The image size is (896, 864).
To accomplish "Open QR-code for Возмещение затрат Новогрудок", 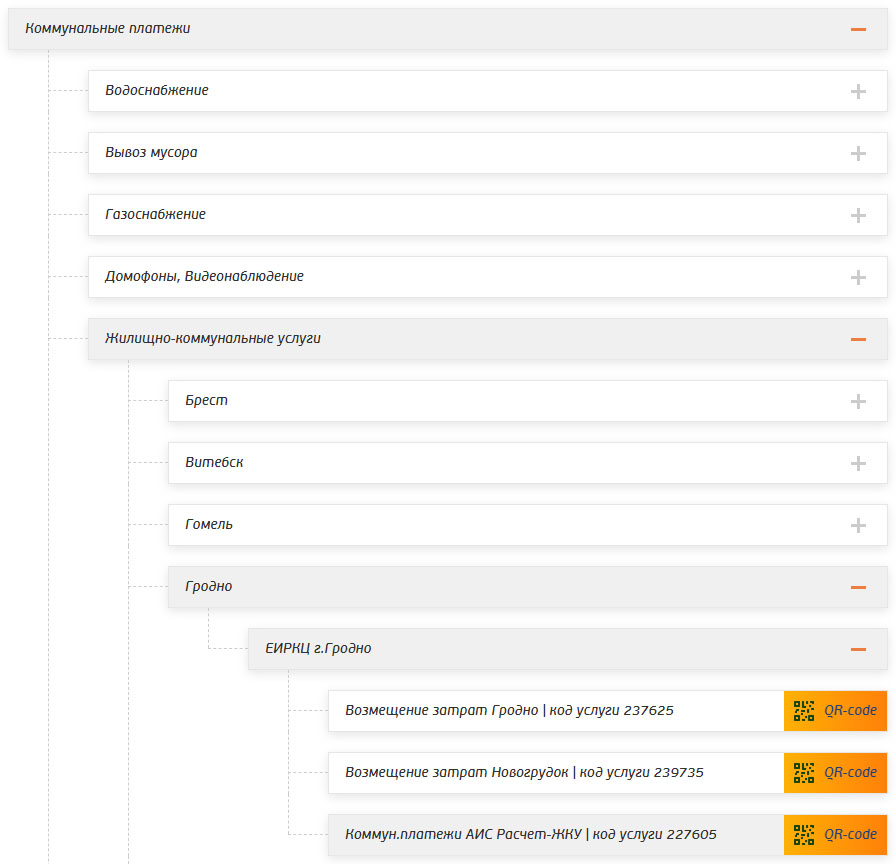I will tap(835, 773).
